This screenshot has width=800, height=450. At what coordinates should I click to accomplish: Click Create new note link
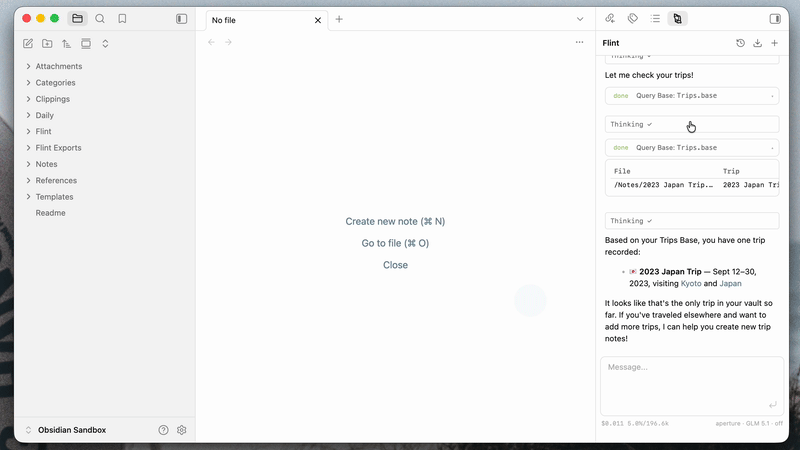point(395,221)
